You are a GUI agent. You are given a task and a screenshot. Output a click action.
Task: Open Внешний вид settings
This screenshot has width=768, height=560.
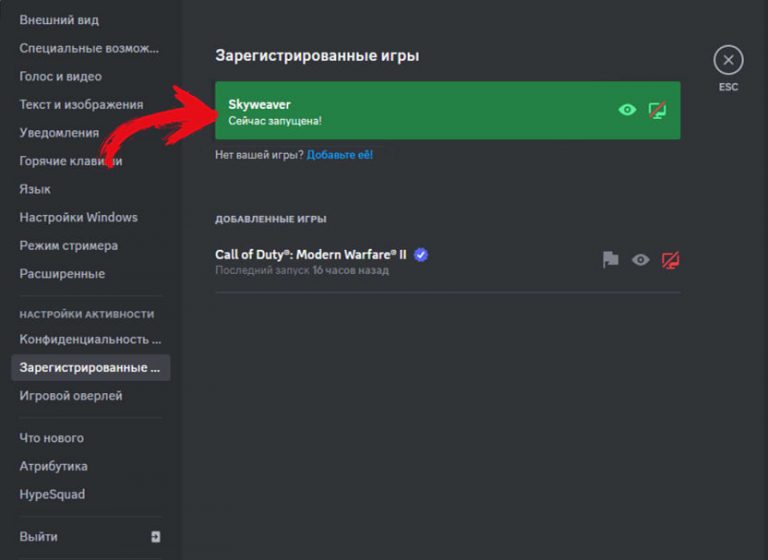point(59,20)
